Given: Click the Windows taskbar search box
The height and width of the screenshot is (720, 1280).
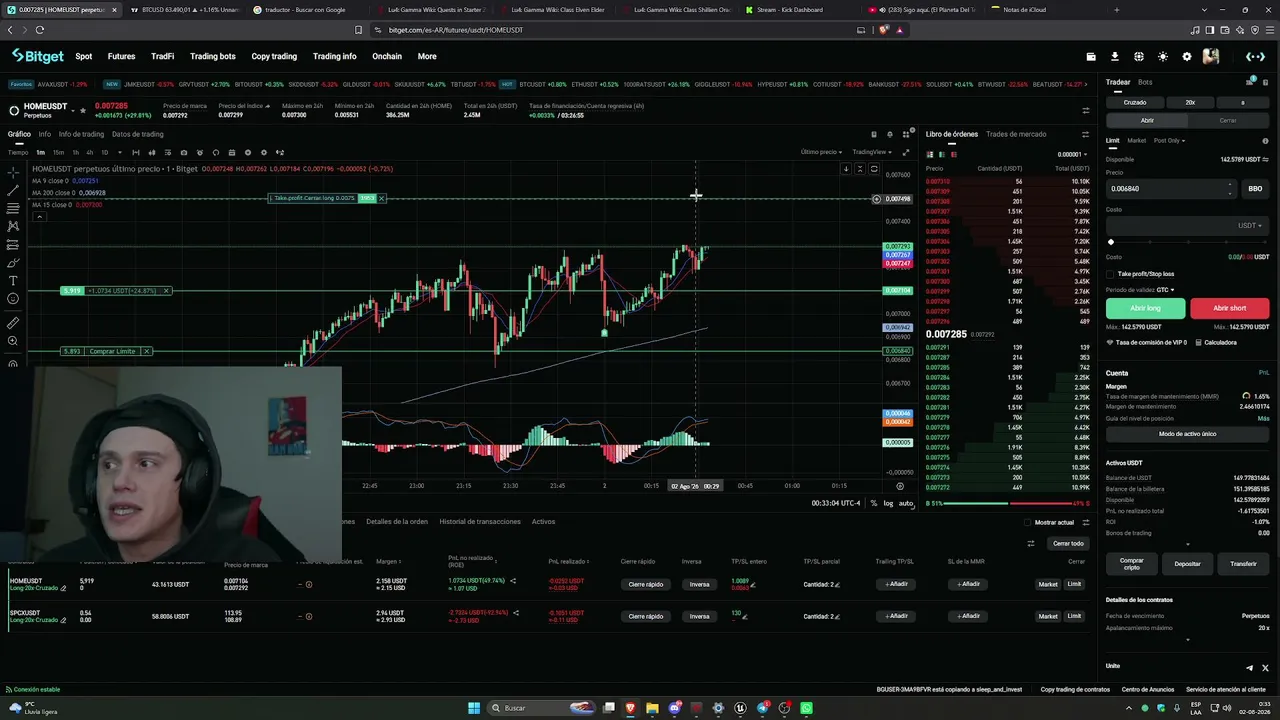Looking at the screenshot, I should click(540, 708).
